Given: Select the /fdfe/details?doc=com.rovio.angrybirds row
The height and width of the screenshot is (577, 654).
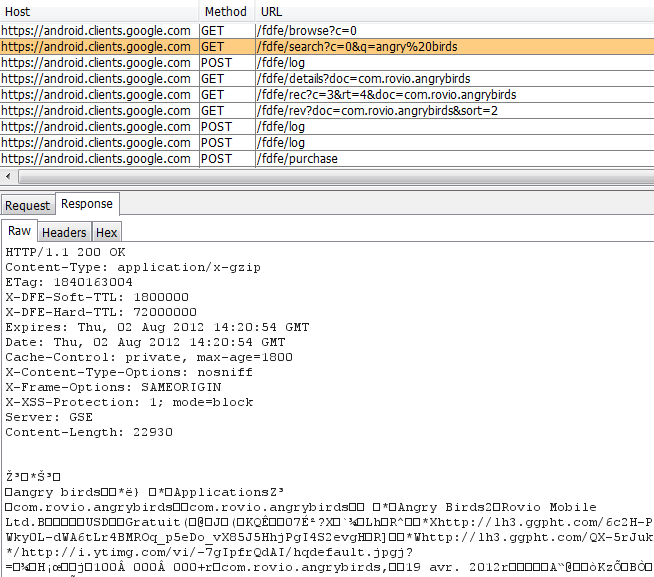Looking at the screenshot, I should point(327,79).
